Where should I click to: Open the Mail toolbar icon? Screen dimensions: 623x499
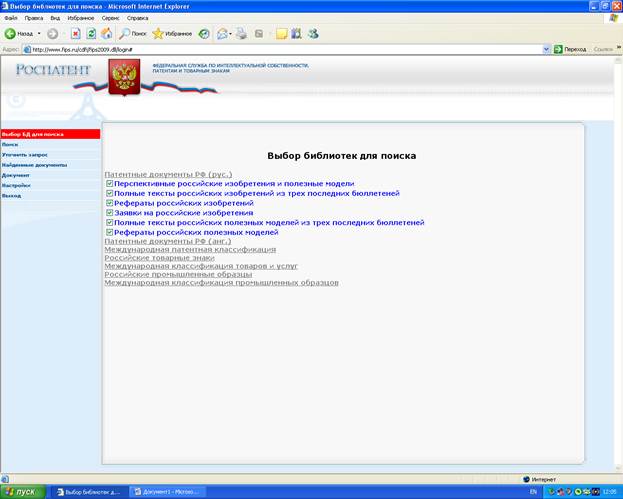click(222, 34)
